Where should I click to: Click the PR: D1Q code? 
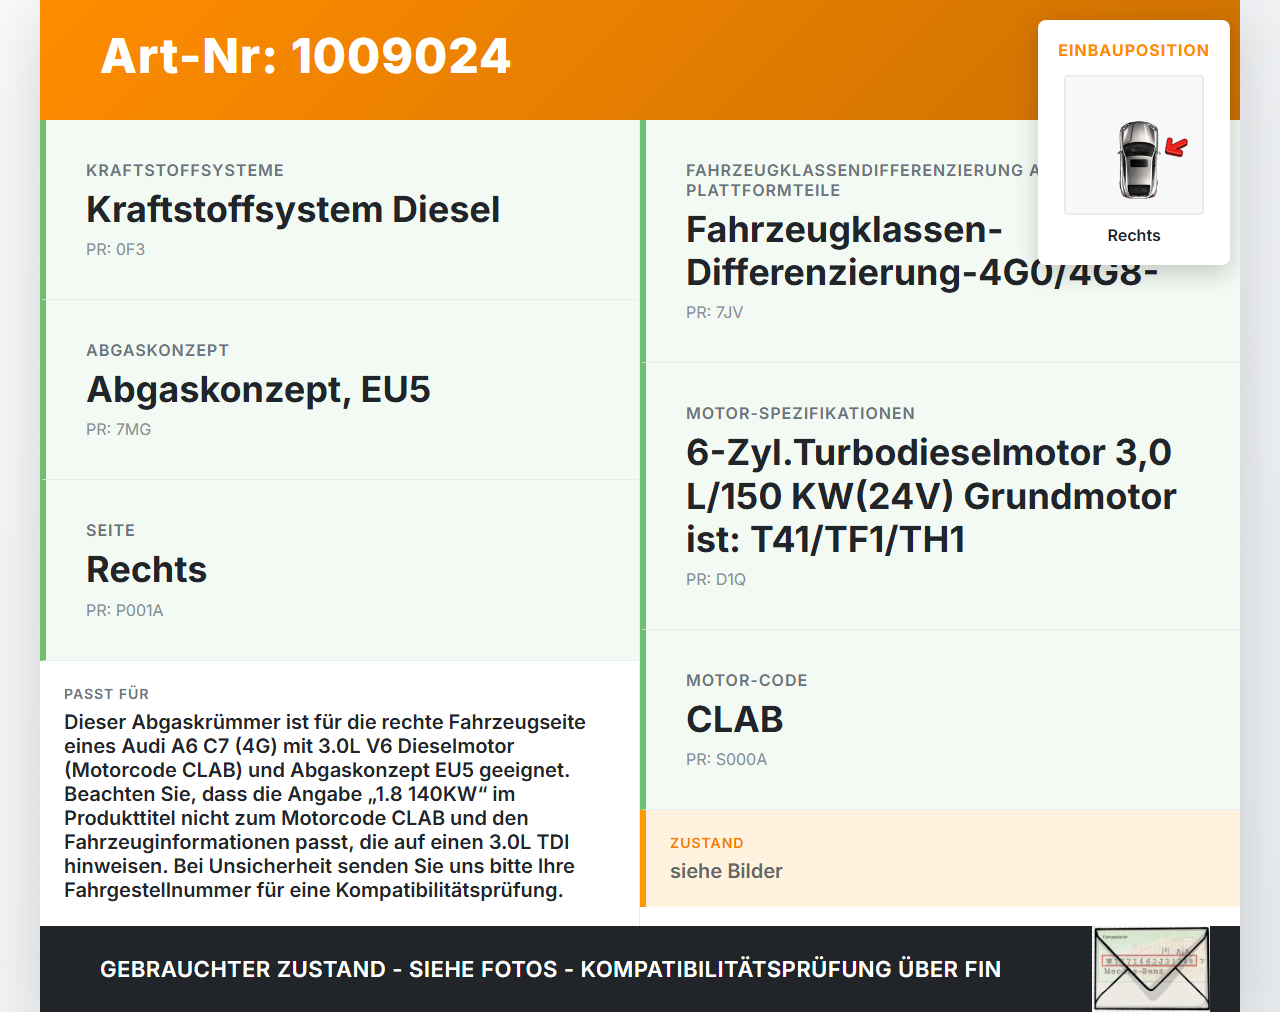[x=716, y=579]
